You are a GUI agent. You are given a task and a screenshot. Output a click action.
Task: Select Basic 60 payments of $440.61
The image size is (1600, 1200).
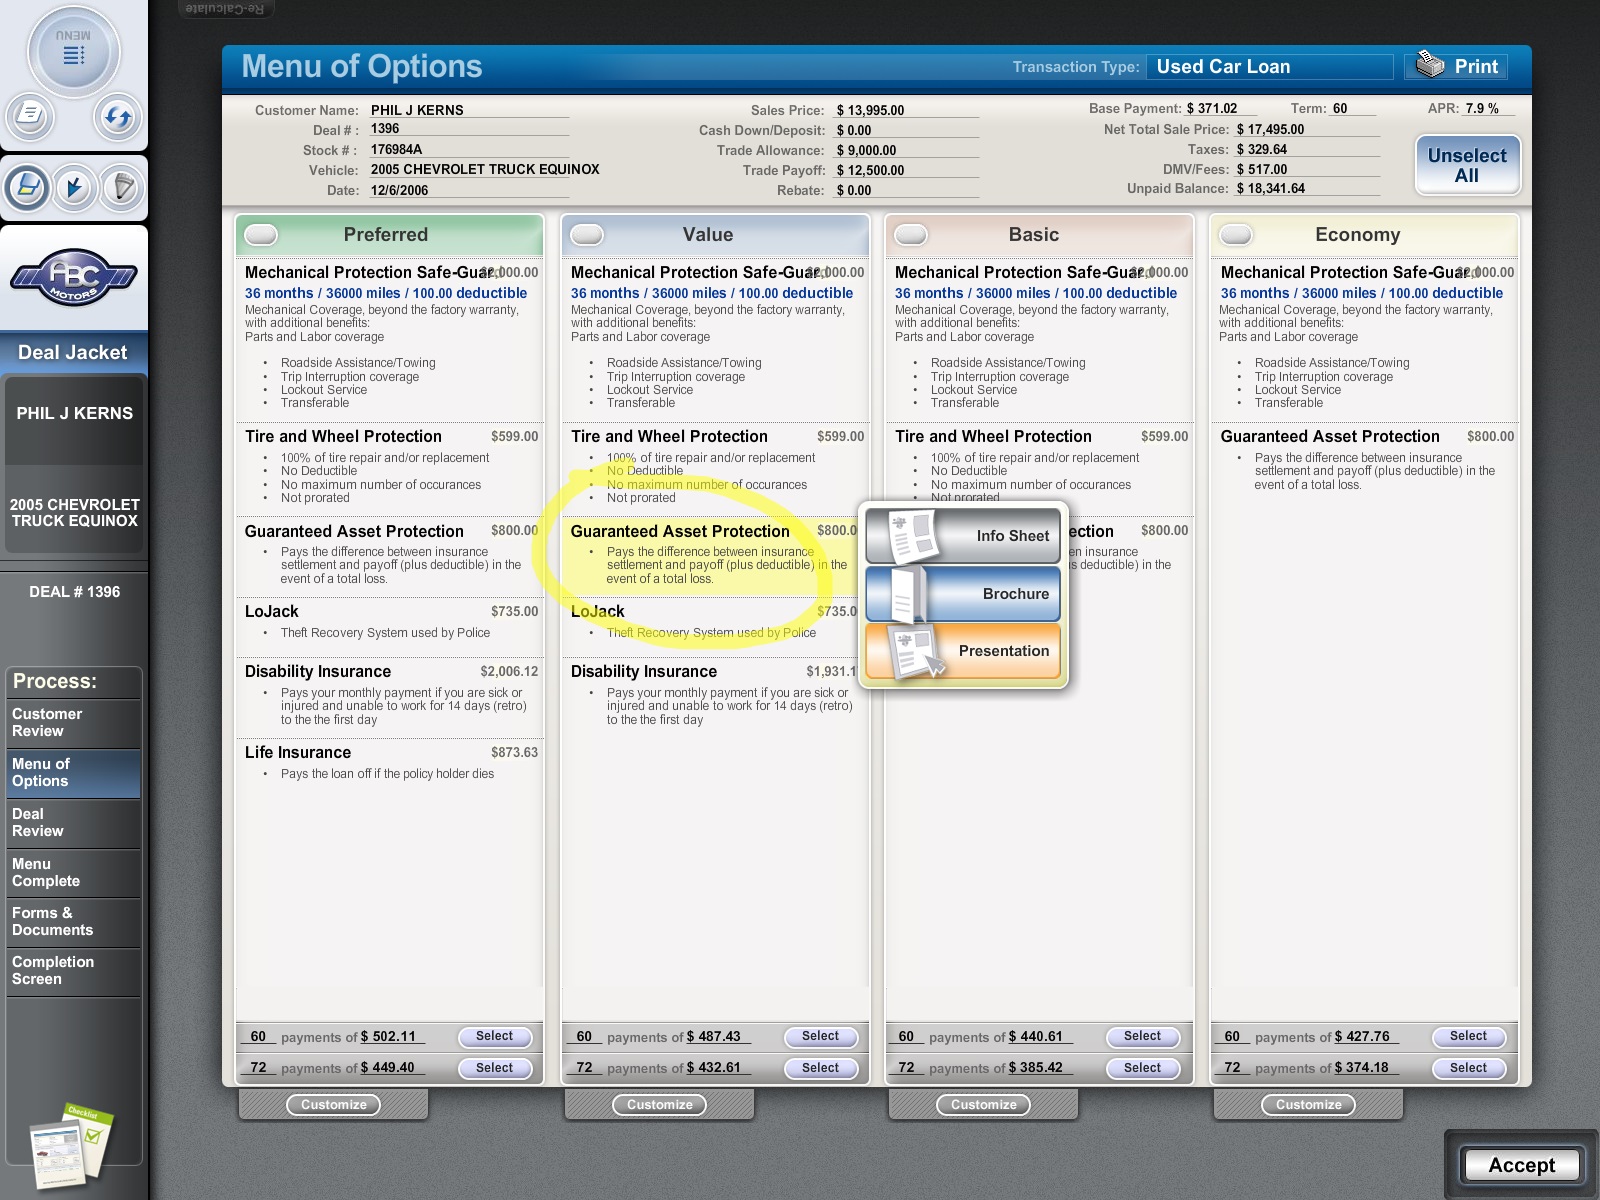click(1143, 1037)
